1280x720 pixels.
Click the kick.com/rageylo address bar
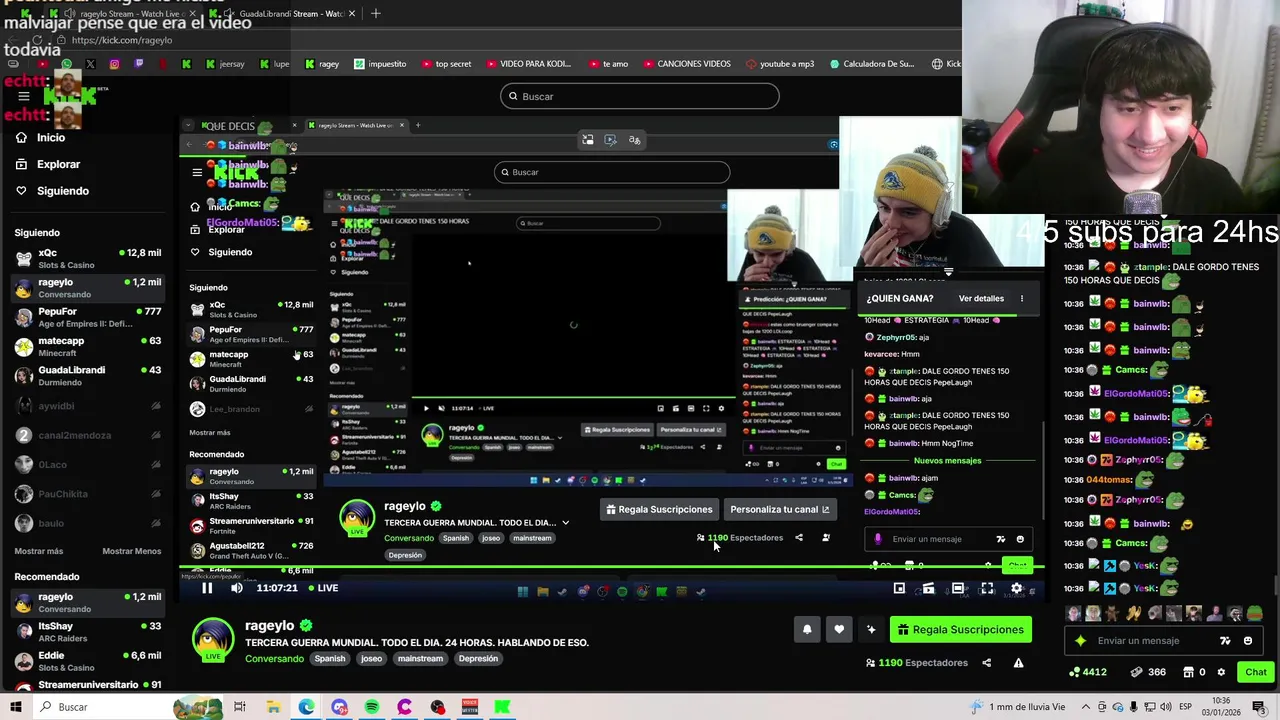pyautogui.click(x=122, y=40)
